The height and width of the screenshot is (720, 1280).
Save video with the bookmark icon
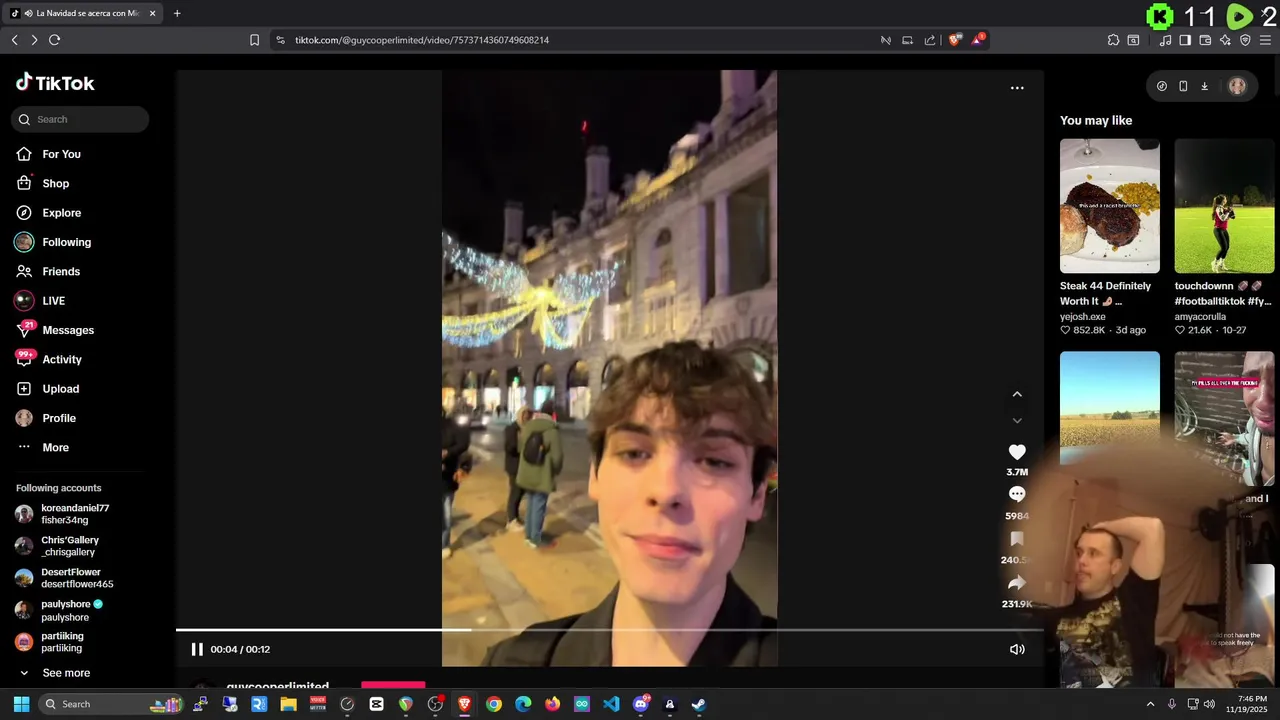point(1017,540)
